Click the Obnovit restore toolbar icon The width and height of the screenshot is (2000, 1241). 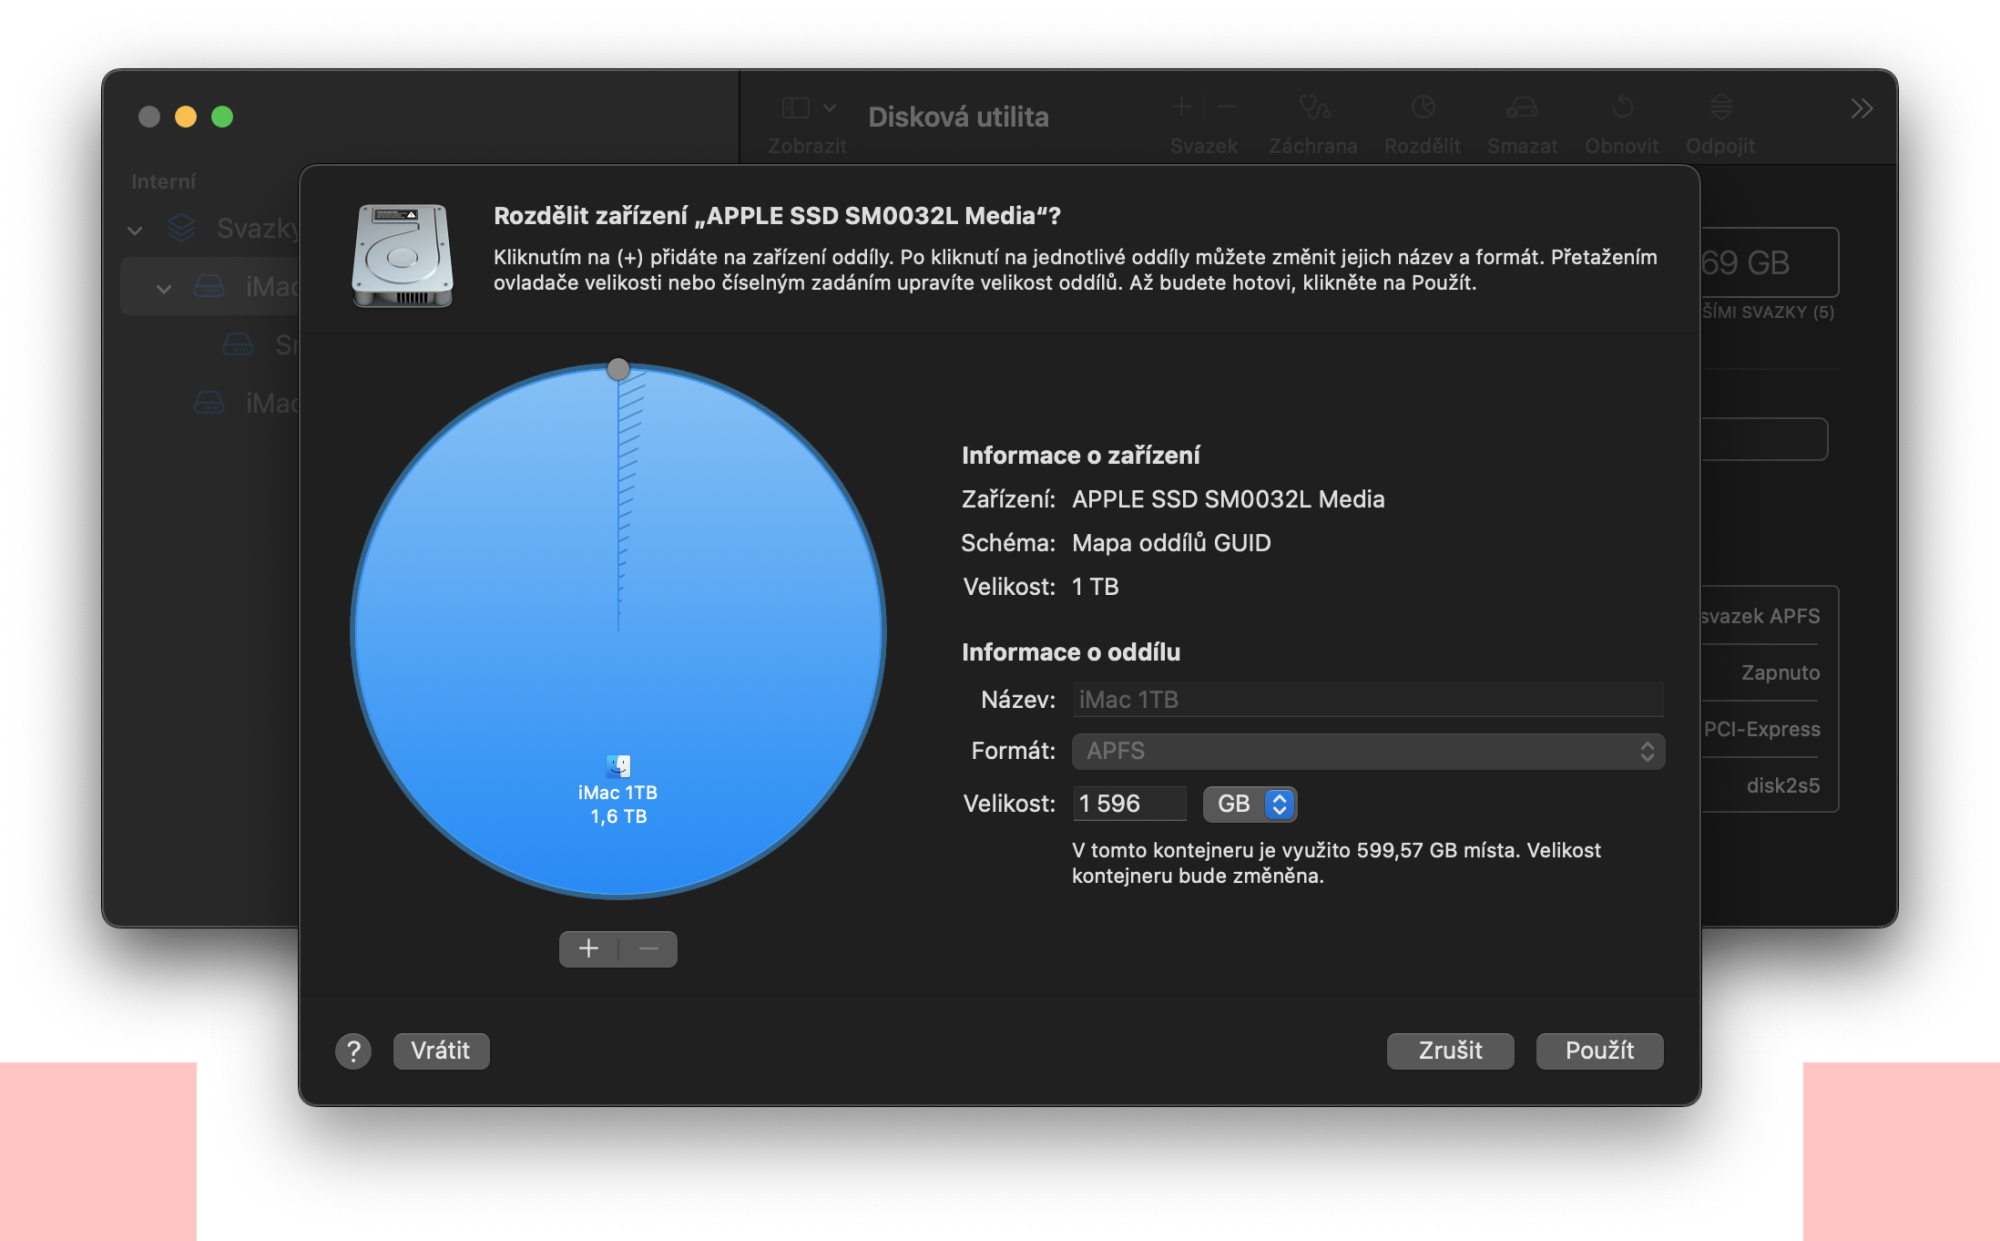[1621, 108]
